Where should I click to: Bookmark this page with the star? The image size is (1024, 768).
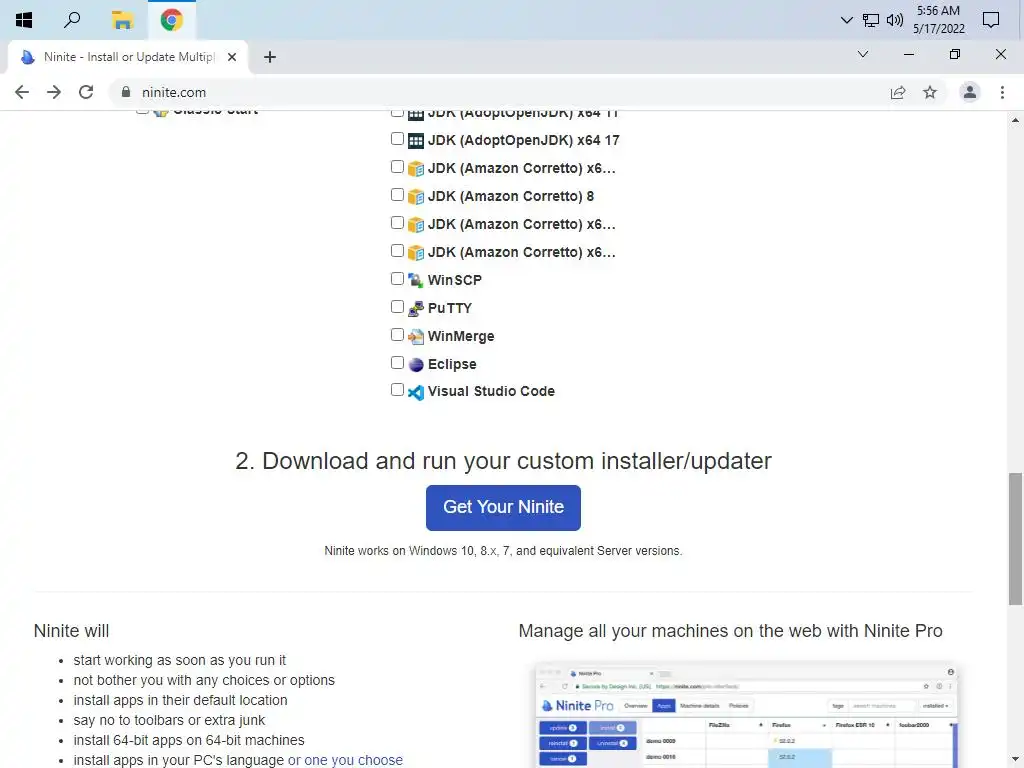tap(930, 92)
